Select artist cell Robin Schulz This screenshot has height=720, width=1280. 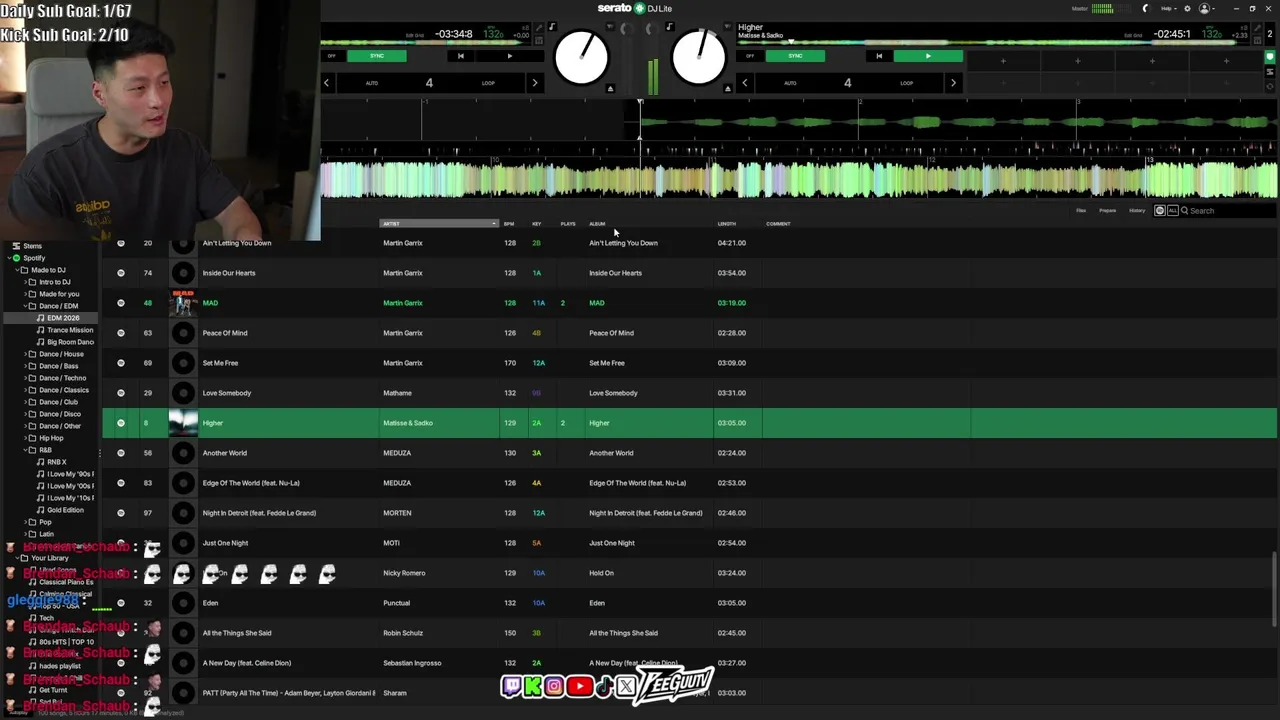point(403,633)
